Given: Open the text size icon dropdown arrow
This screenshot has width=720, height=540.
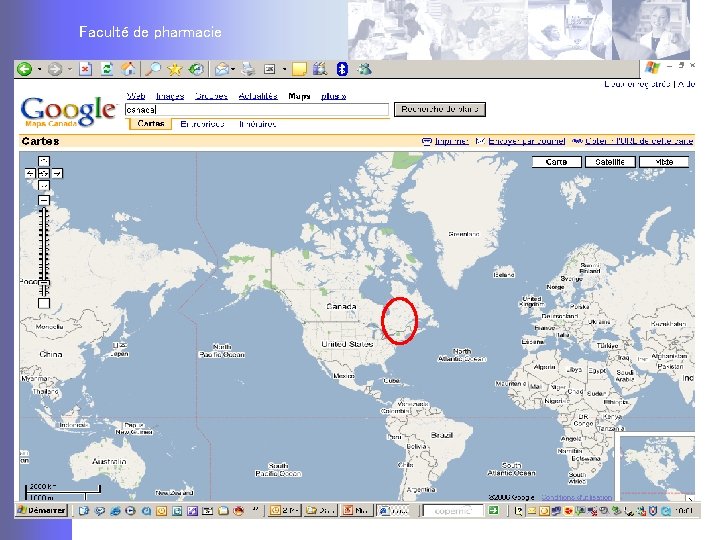Looking at the screenshot, I should coord(284,69).
